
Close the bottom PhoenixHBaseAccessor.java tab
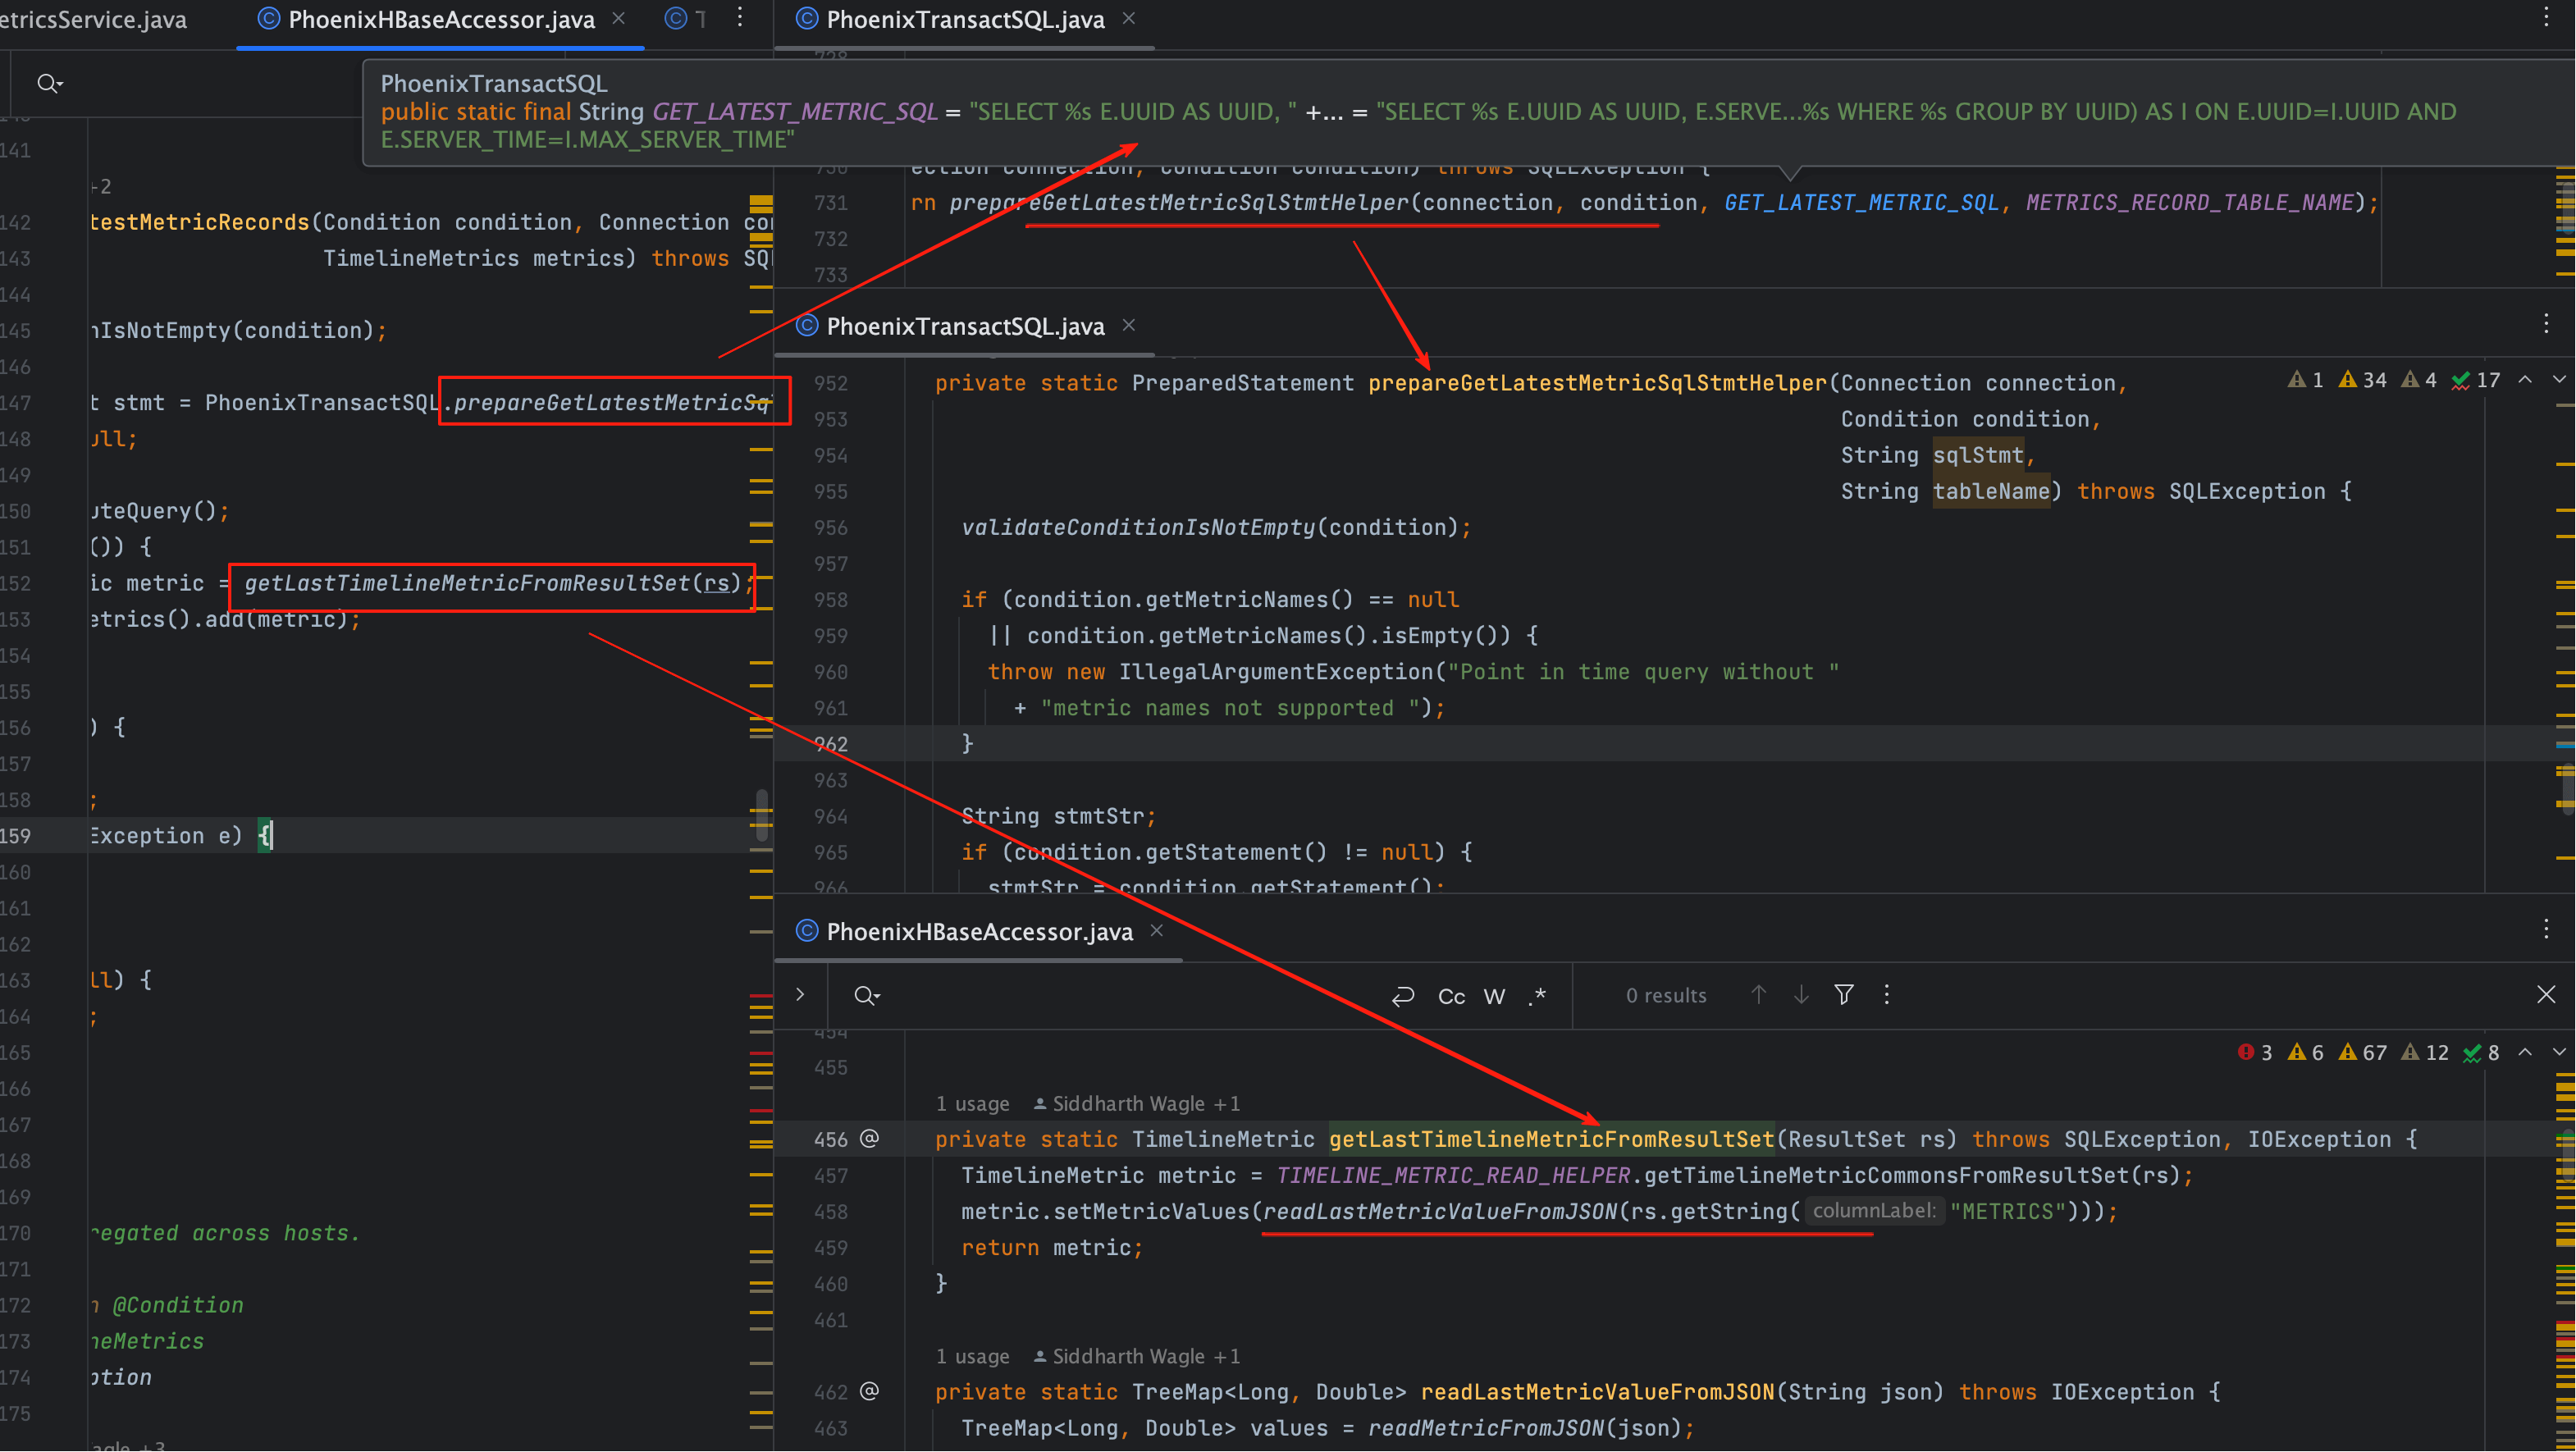1156,931
